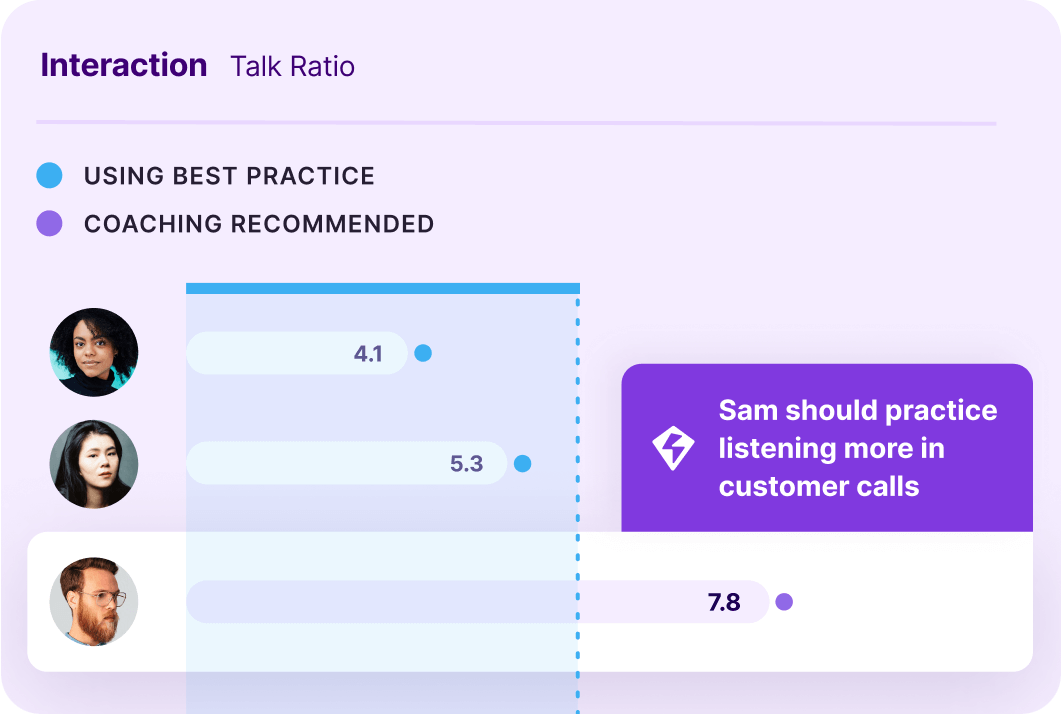Click the blue bar at the top of the best practice range
The width and height of the screenshot is (1061, 714).
(382, 289)
